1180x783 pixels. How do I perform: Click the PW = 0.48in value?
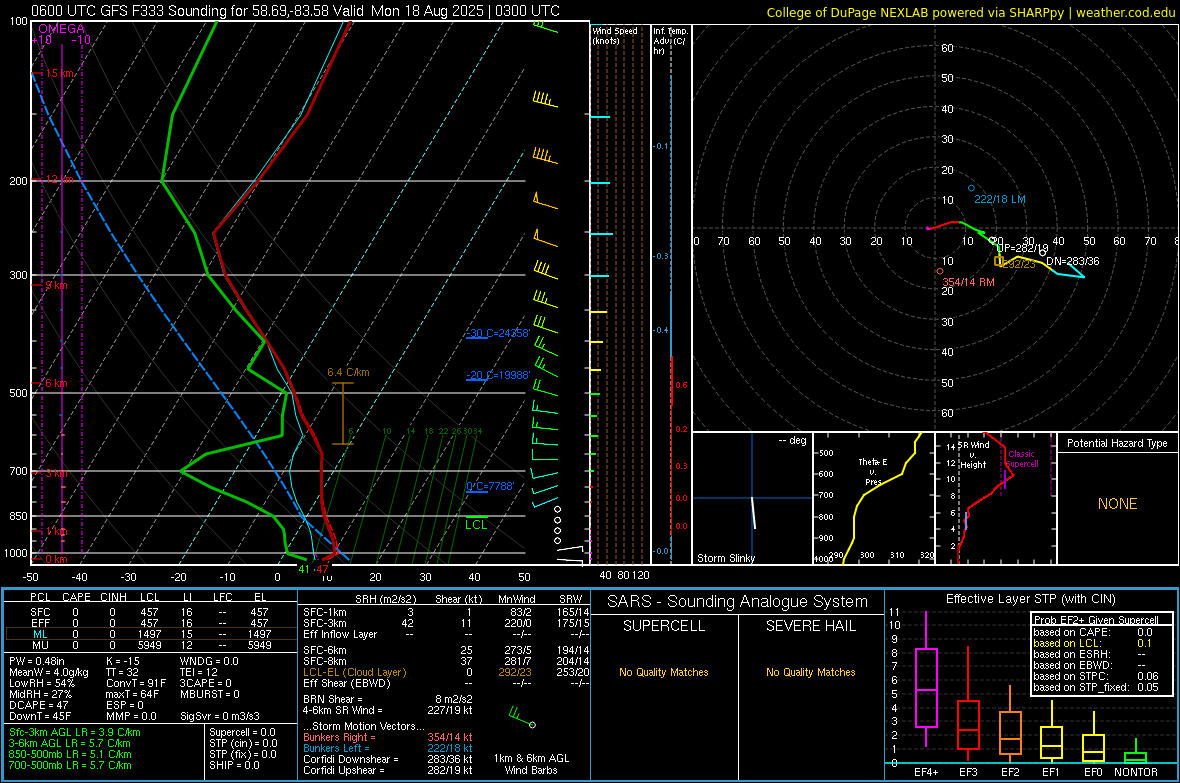pyautogui.click(x=37, y=661)
